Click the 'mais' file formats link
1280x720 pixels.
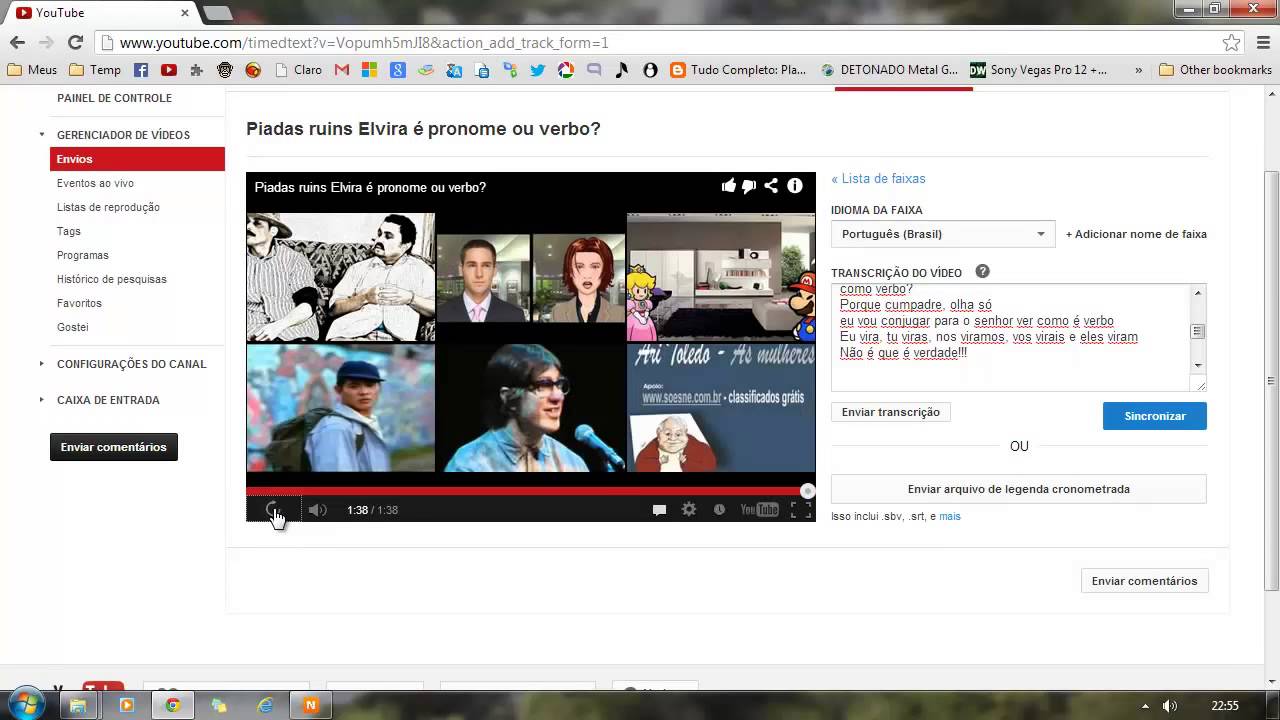[x=950, y=516]
